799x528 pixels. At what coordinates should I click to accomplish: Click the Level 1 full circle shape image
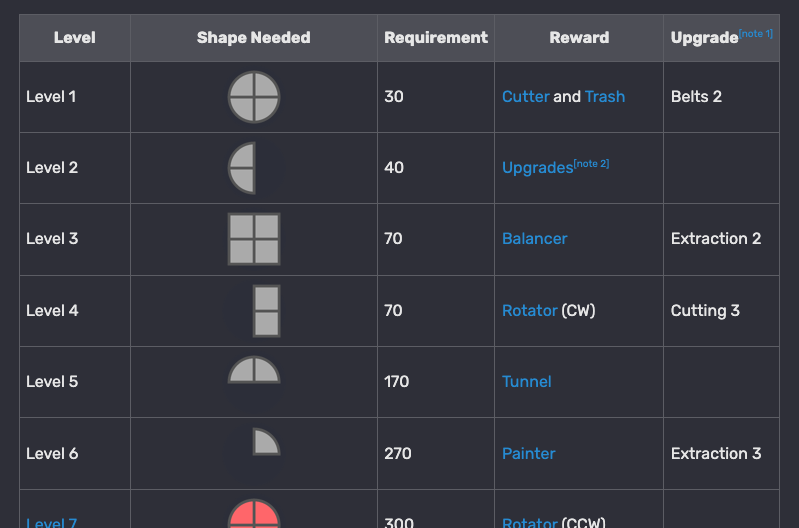tap(254, 97)
